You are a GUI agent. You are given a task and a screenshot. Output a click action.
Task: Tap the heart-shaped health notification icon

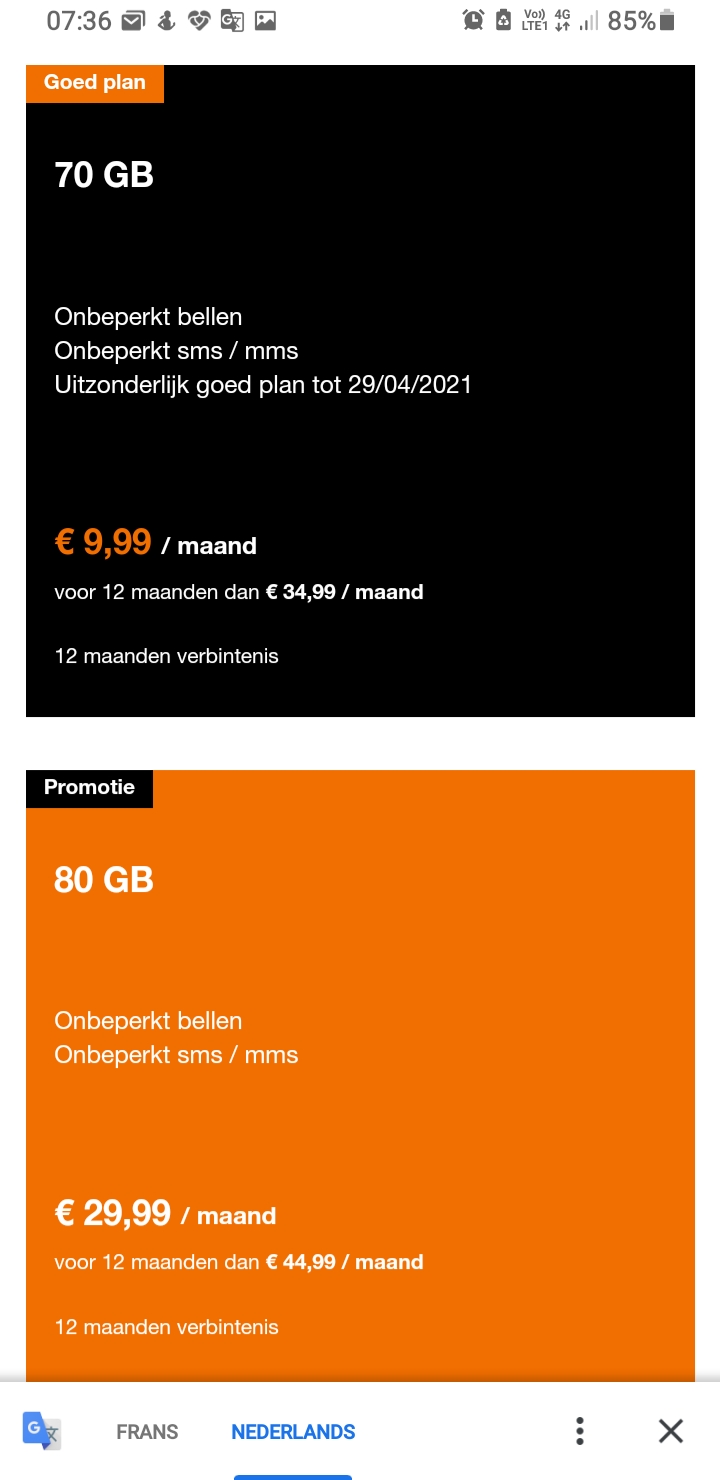pyautogui.click(x=199, y=21)
